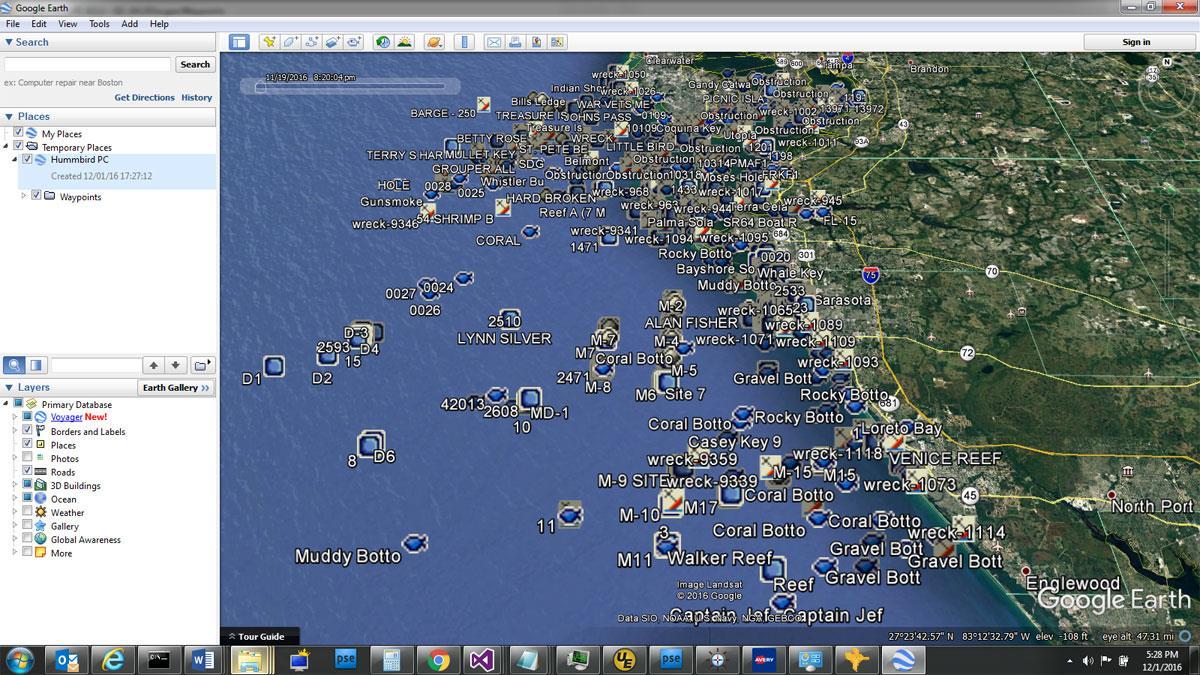Show sunlight across the landscape
Screen dimensions: 1200x675
coord(404,42)
